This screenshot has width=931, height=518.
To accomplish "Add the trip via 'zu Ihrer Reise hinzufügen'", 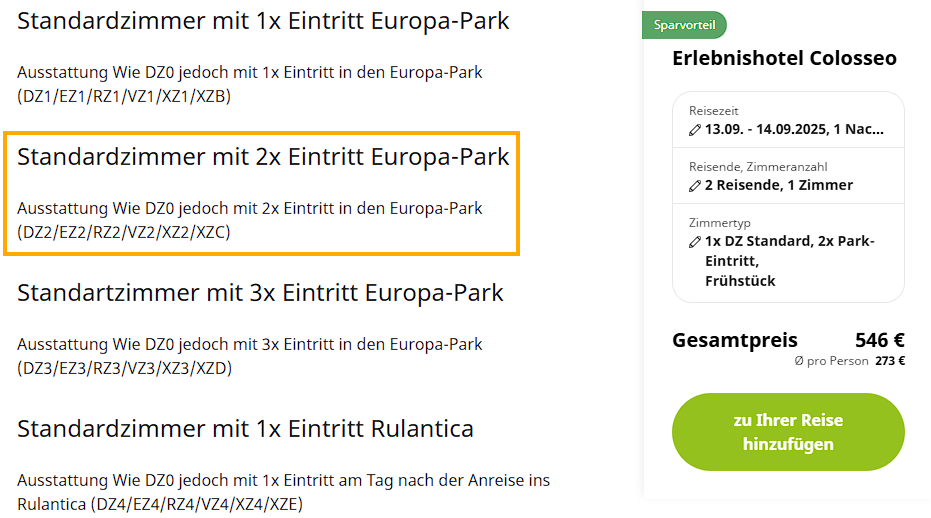I will coord(788,432).
